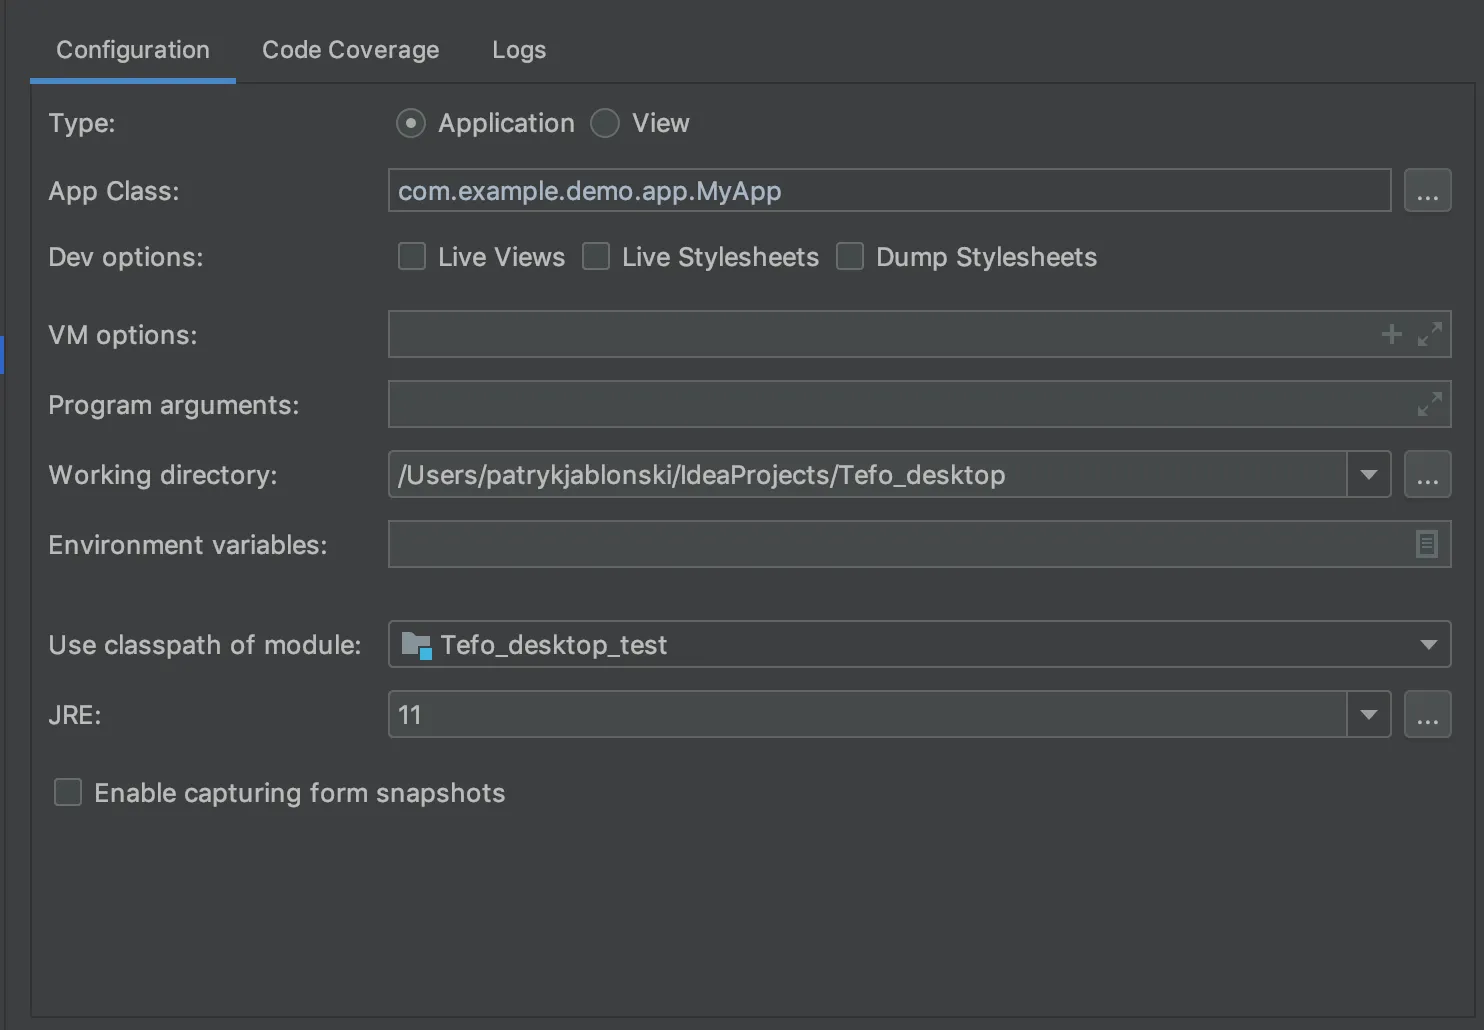Screen dimensions: 1484x1030
Task: Click into the App Class text field
Action: click(888, 191)
